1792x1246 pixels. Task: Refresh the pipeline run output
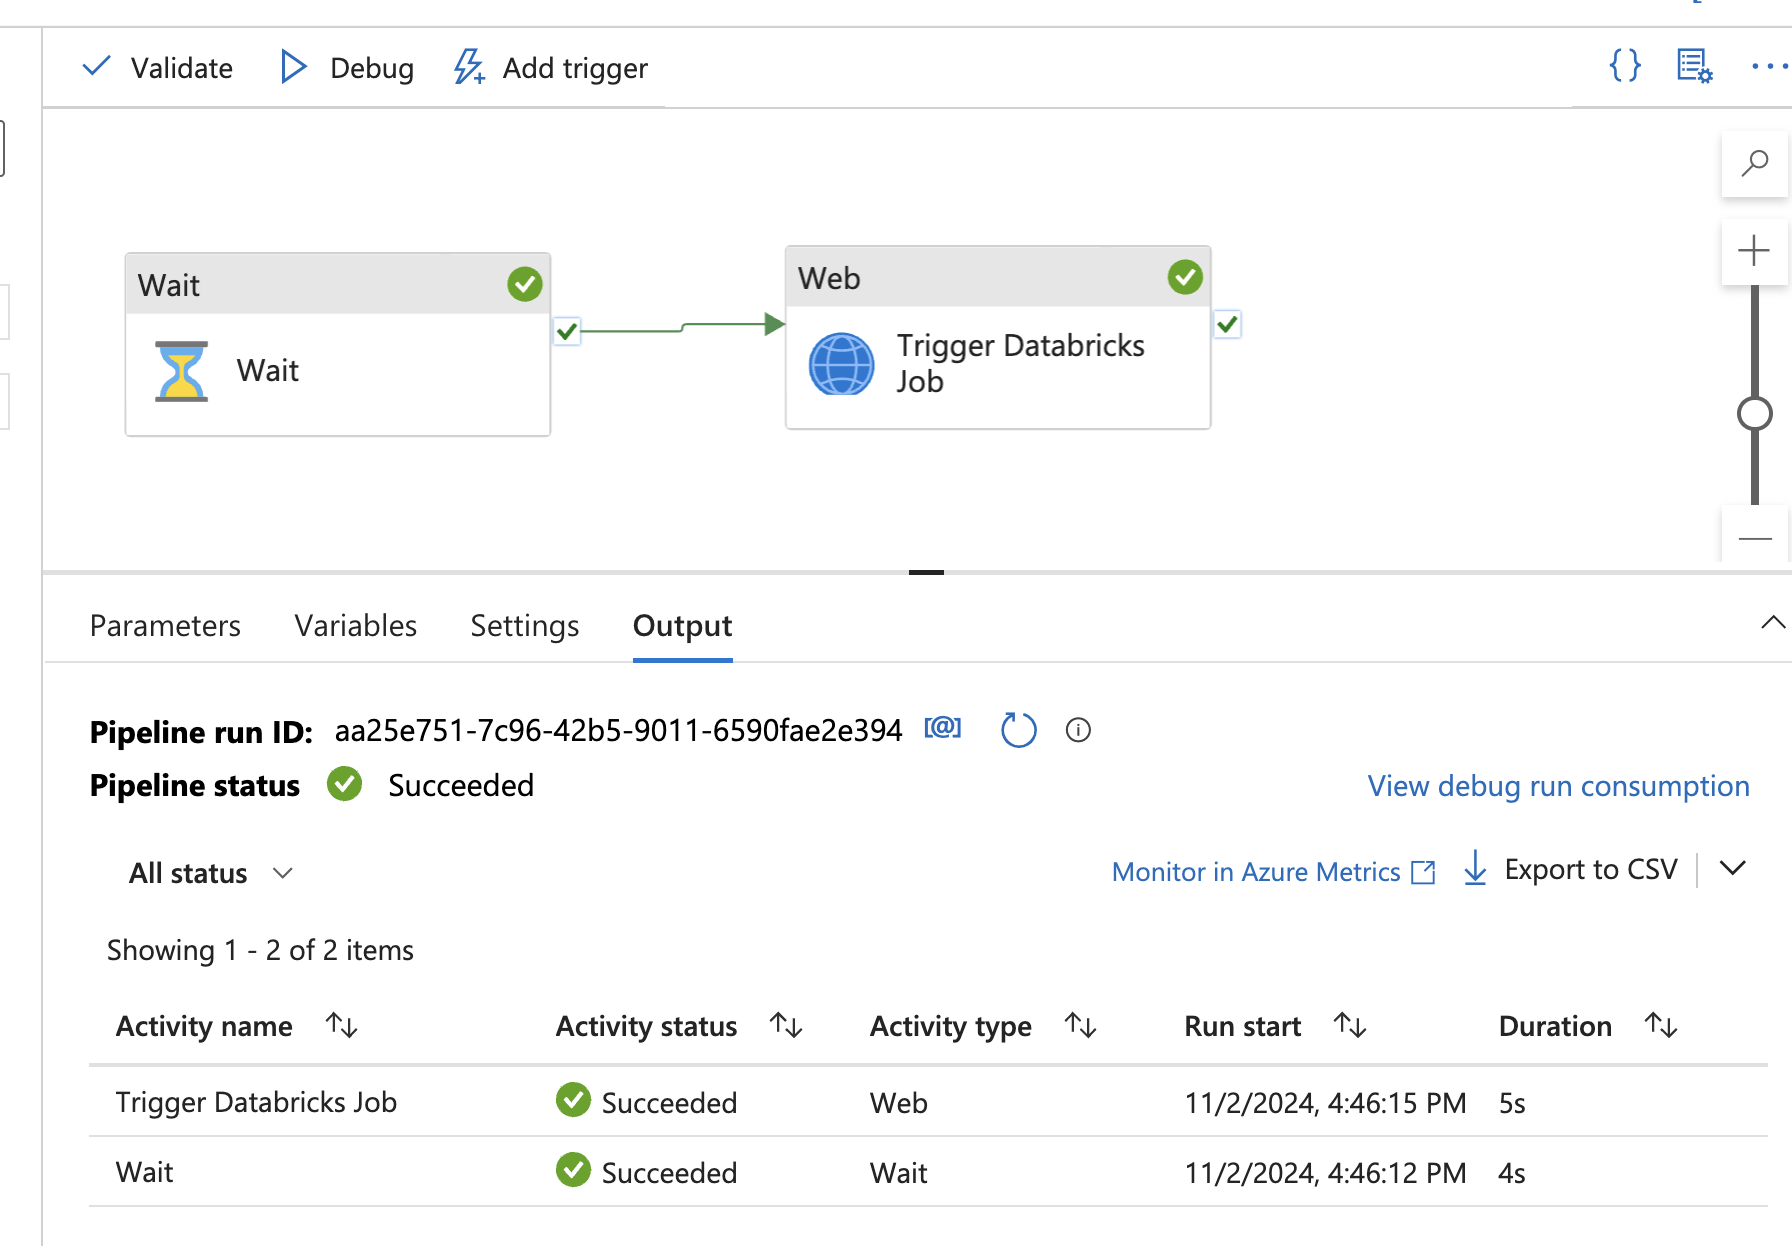click(1018, 730)
